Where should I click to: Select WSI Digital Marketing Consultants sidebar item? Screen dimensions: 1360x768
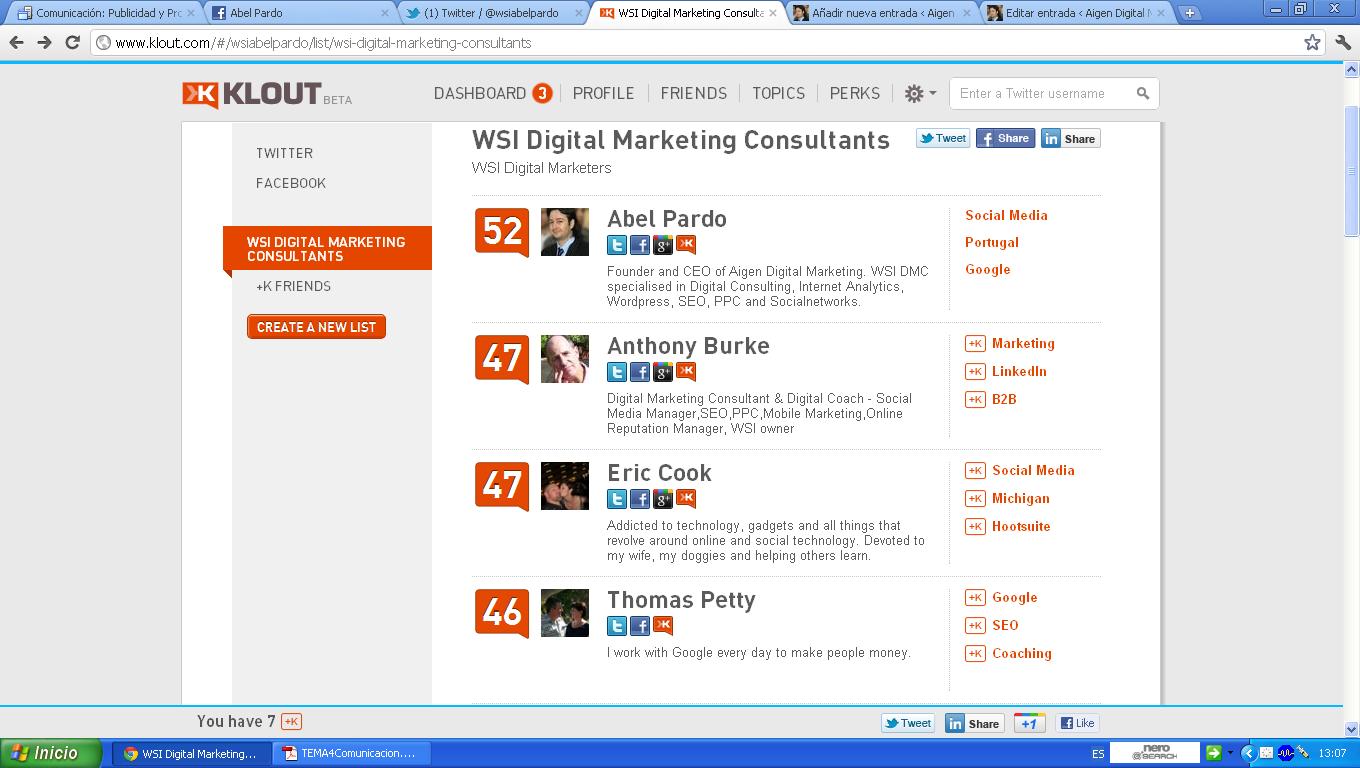pos(327,249)
